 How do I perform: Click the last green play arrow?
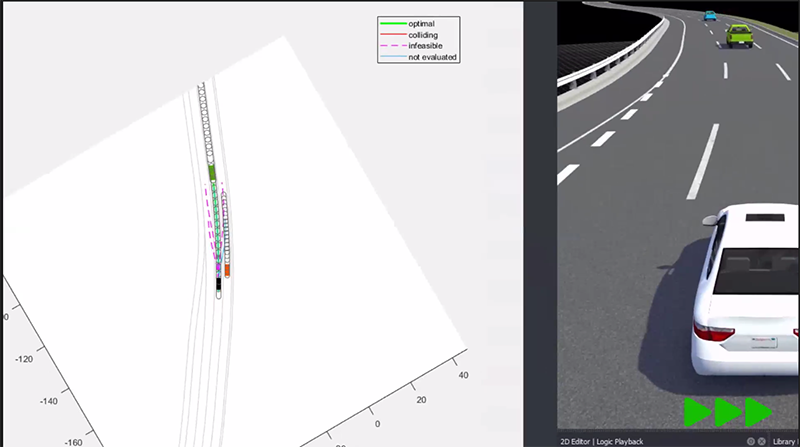point(759,411)
